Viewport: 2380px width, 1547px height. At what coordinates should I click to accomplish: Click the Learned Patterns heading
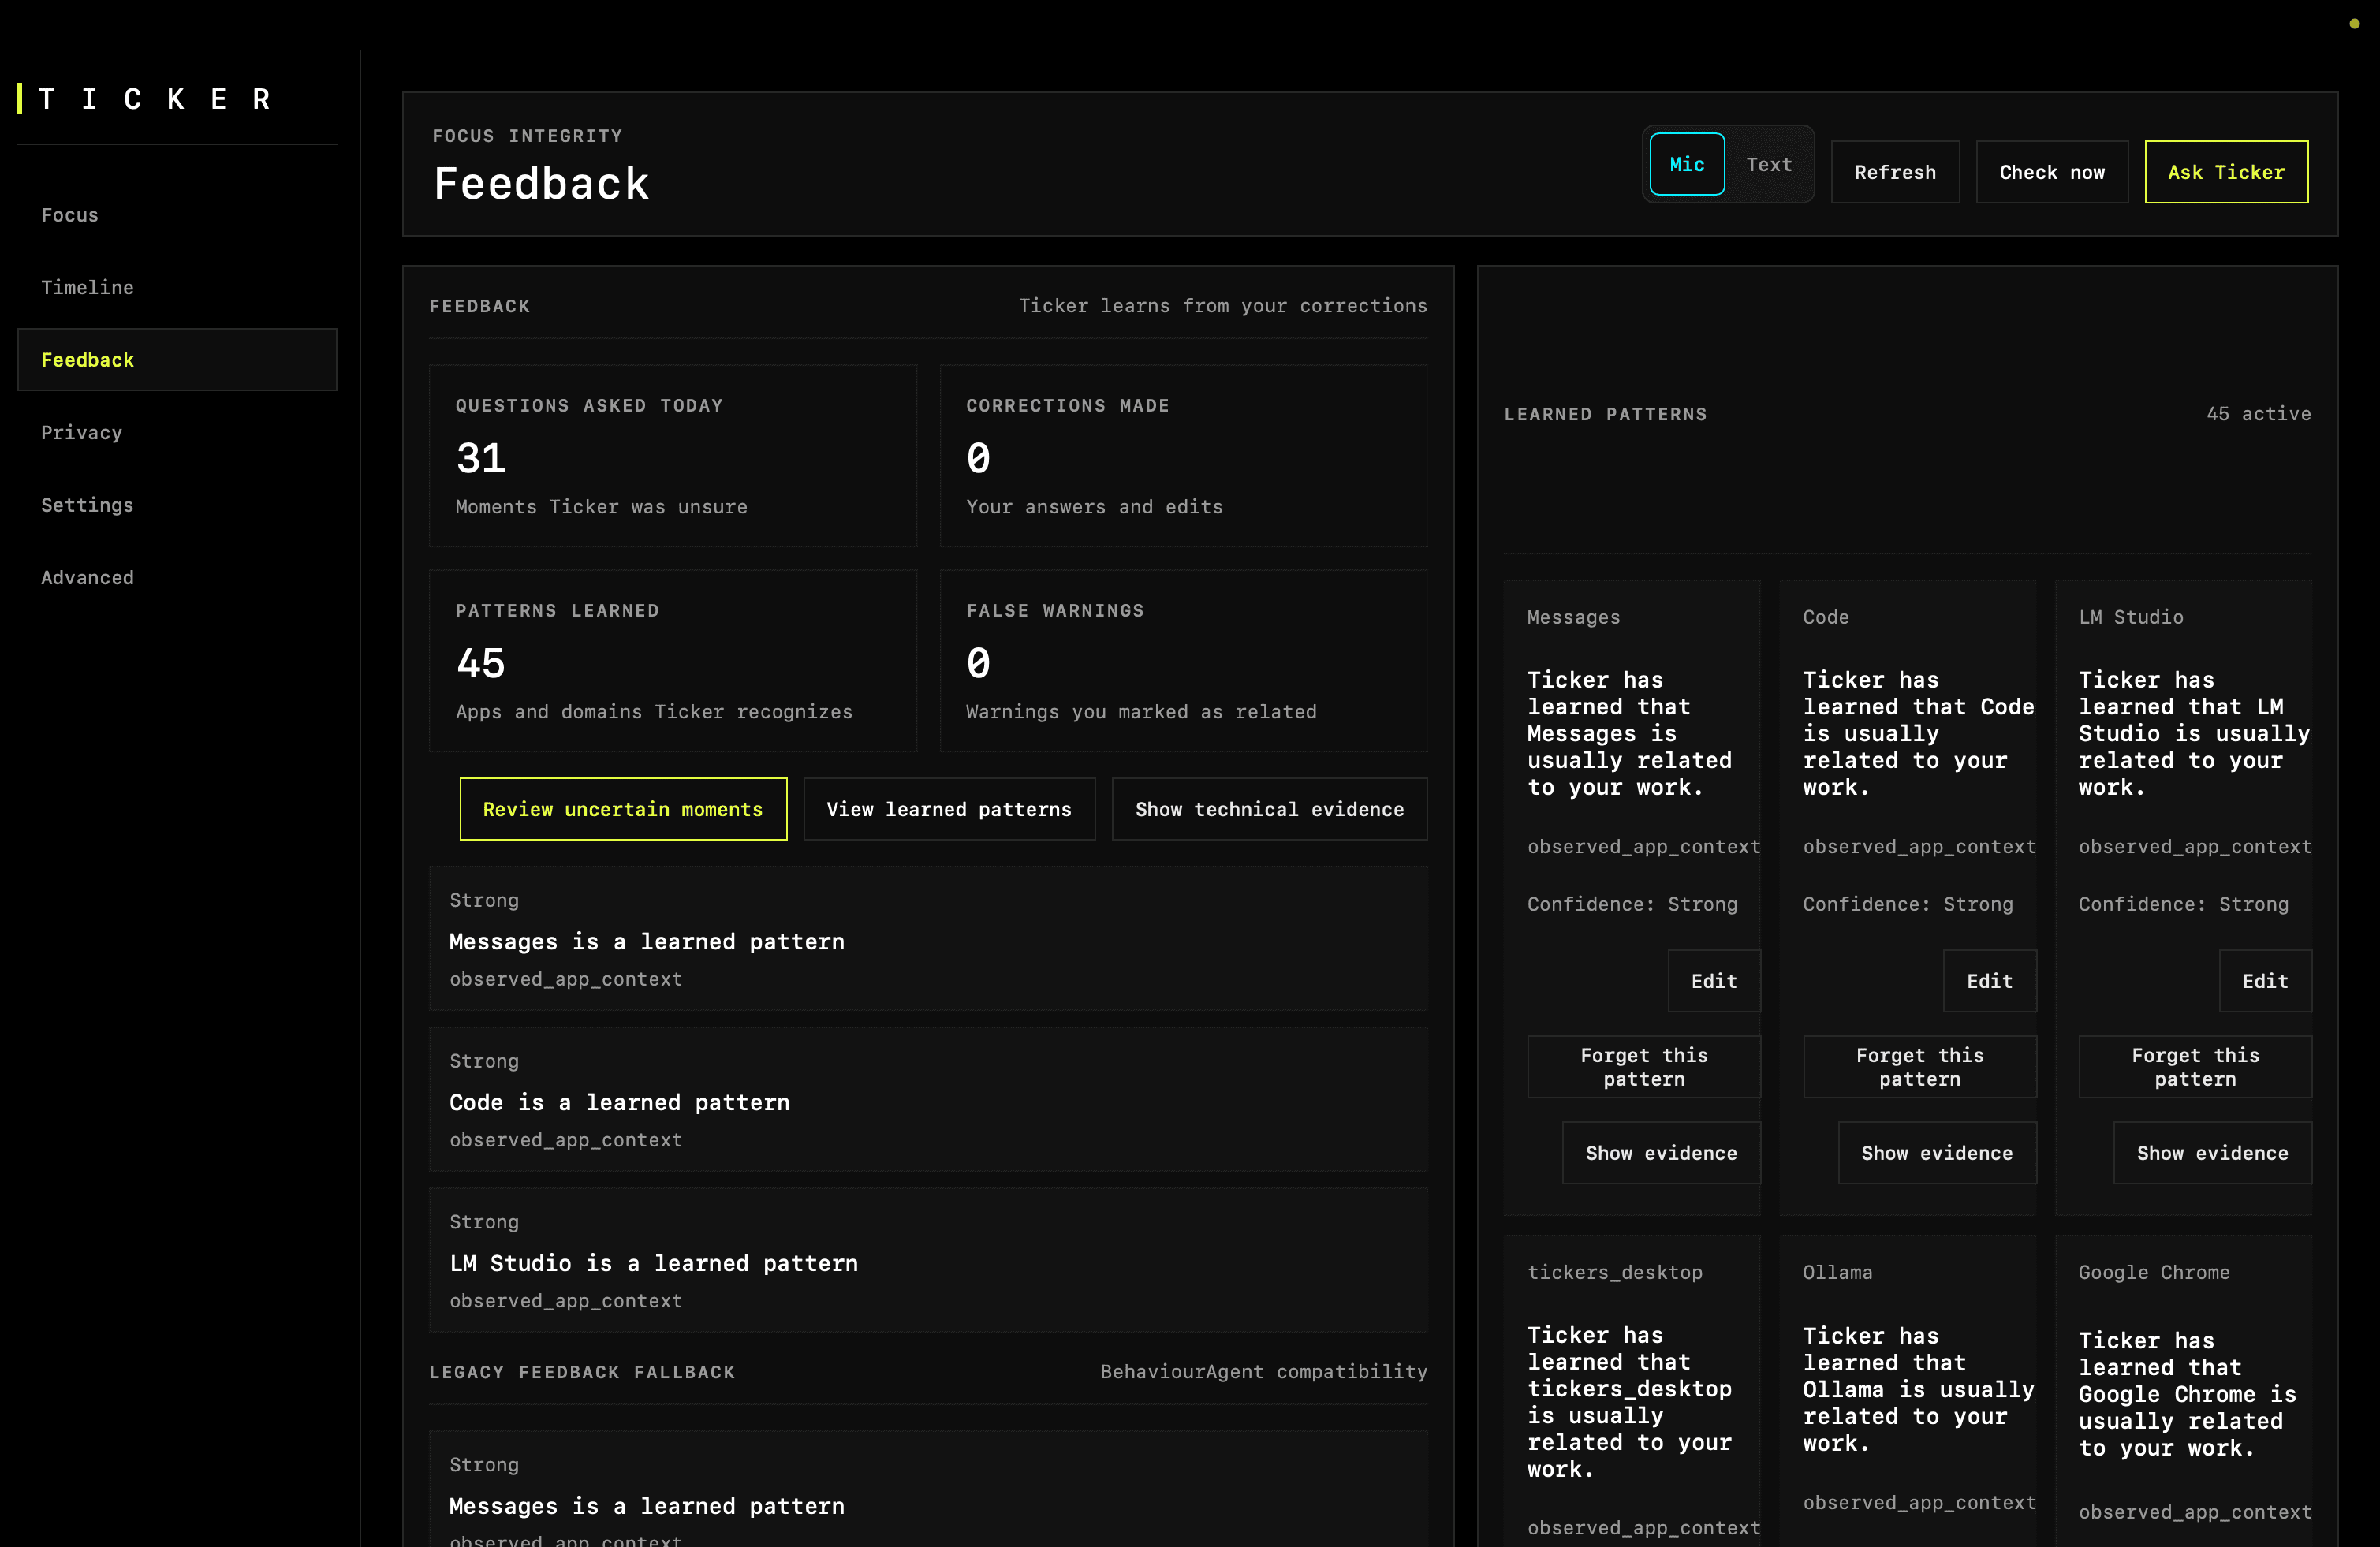[1605, 414]
